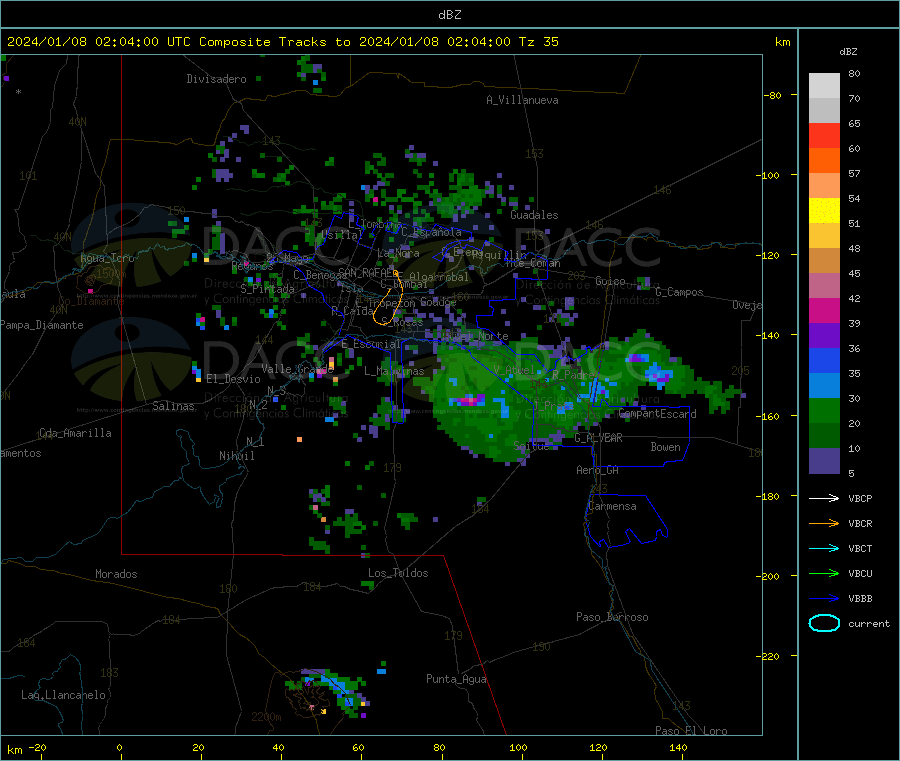Click the Paso_Barroso map label
The image size is (900, 761).
tap(612, 617)
